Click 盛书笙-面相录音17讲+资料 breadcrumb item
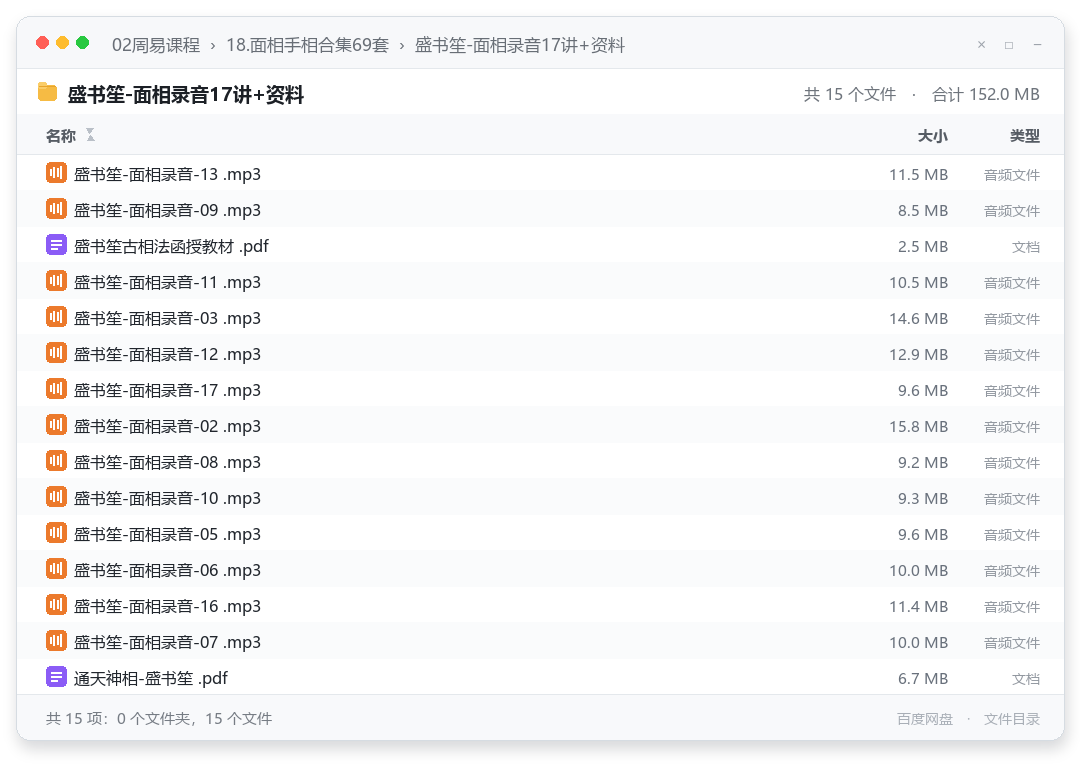This screenshot has height=764, width=1080. [519, 45]
